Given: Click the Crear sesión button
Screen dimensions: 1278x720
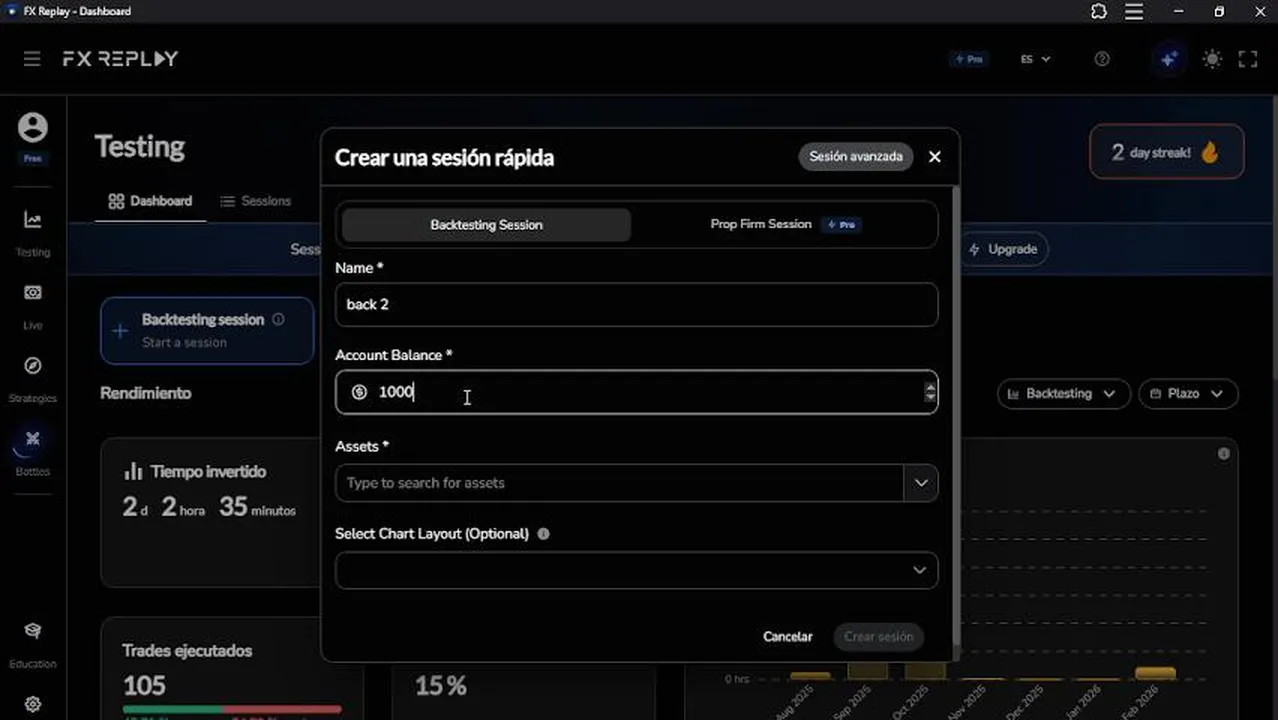Looking at the screenshot, I should [878, 636].
